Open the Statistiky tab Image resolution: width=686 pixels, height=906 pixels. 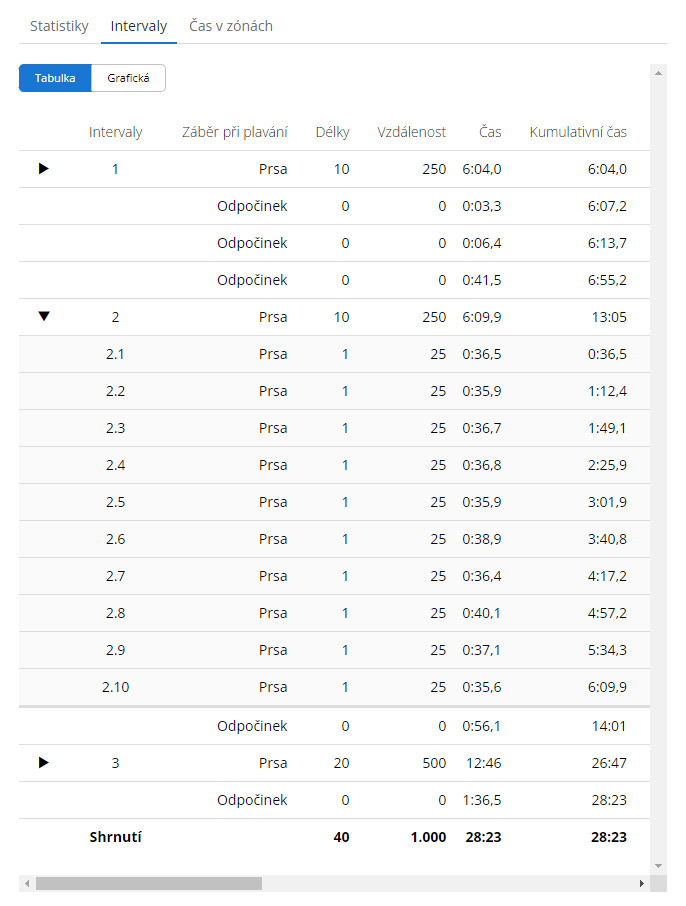[59, 26]
